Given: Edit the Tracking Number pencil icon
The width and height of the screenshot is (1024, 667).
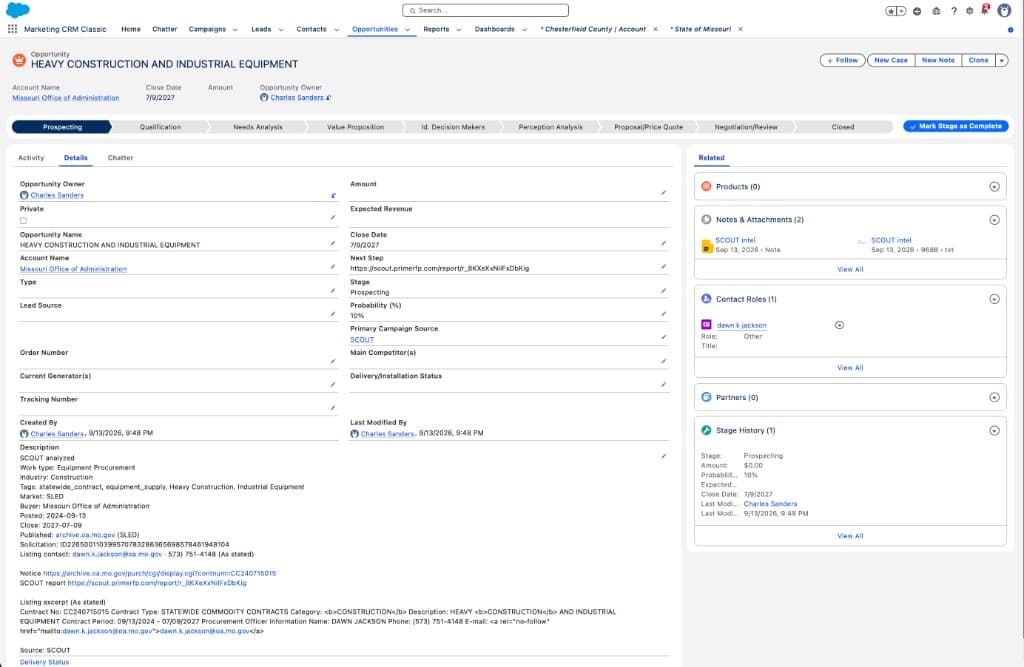Looking at the screenshot, I should (x=333, y=408).
